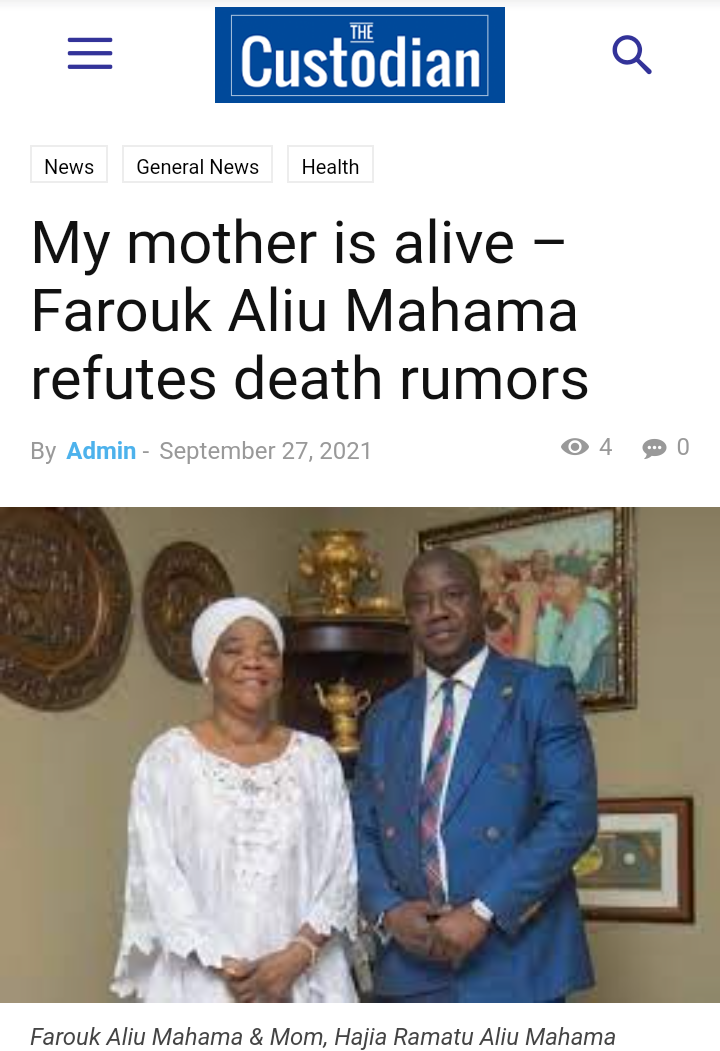Click the man in blue suit in photo

473,771
